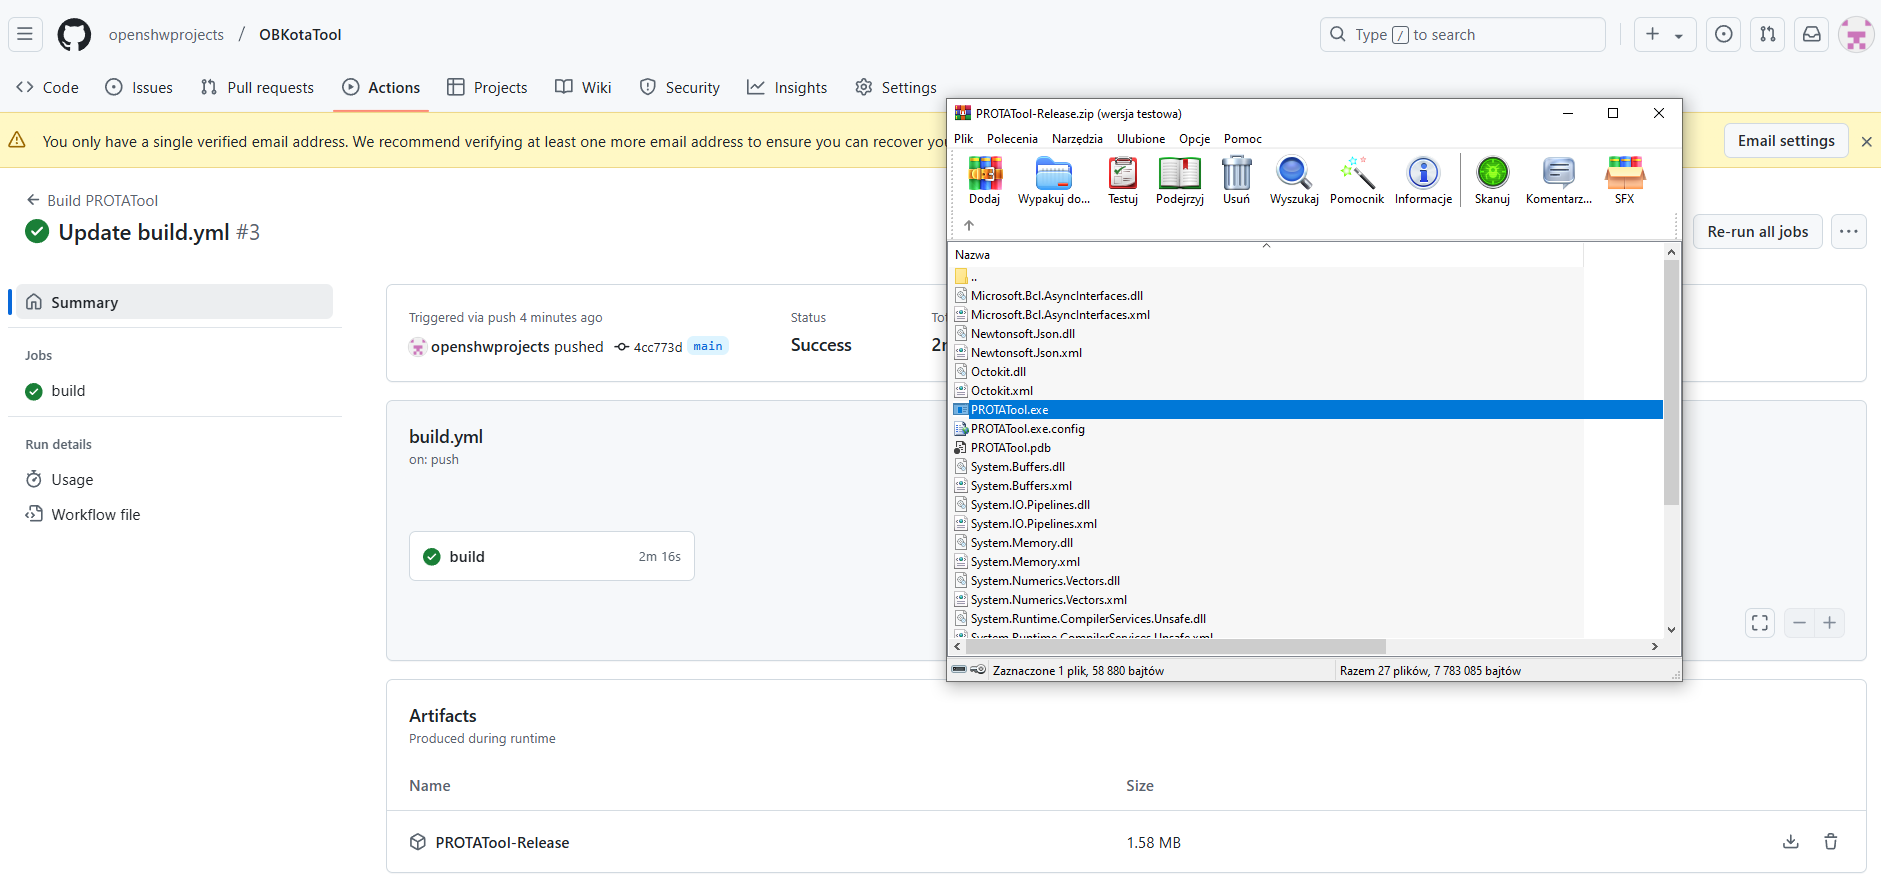Click SFX icon in WinRAR toolbar
The height and width of the screenshot is (883, 1881).
click(1625, 181)
